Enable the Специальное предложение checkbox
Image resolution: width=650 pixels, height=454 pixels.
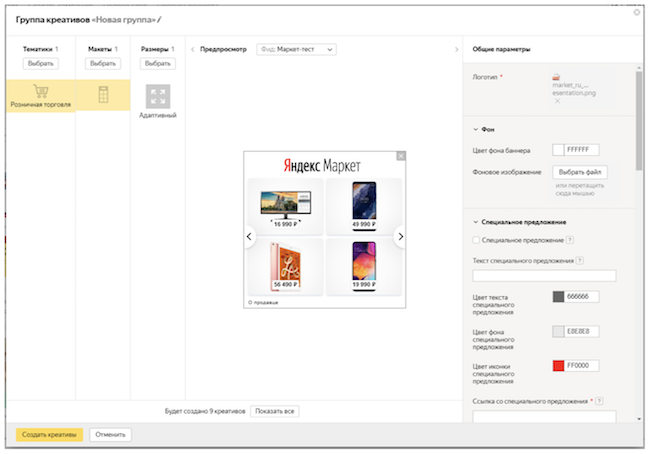click(x=476, y=240)
